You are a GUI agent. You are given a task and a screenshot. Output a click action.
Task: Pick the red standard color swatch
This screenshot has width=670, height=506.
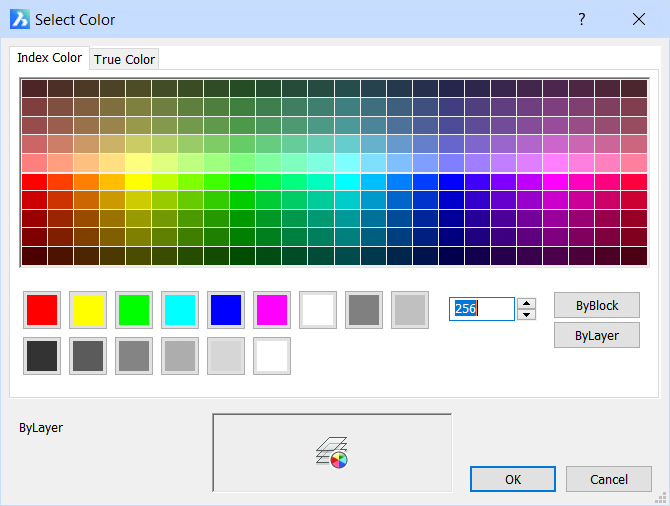42,310
